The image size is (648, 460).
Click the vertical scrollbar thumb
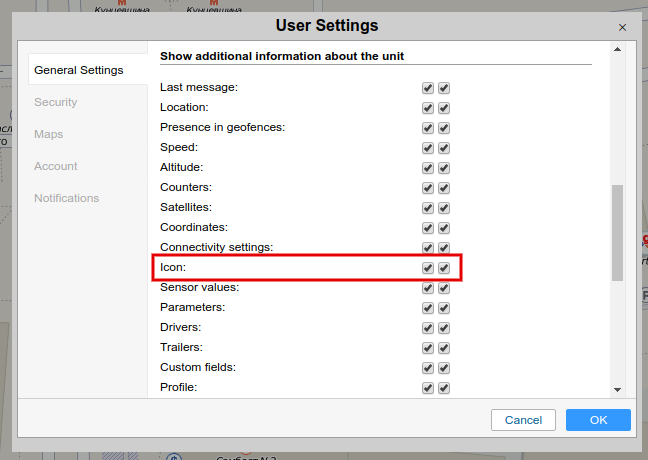click(617, 232)
